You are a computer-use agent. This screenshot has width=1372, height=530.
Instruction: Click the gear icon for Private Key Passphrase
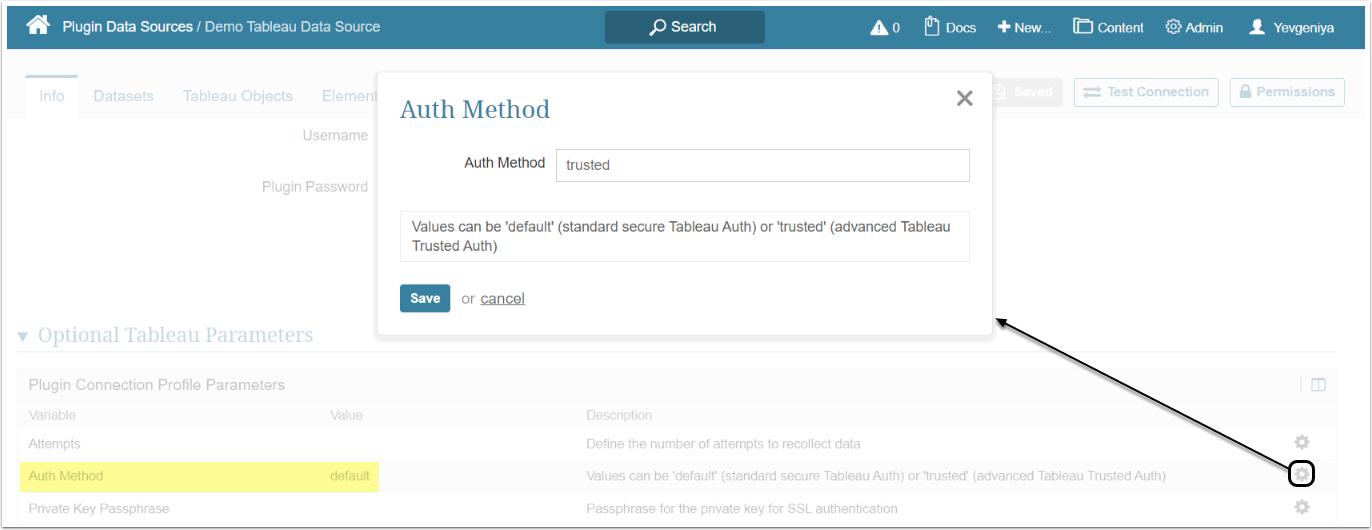[x=1301, y=507]
